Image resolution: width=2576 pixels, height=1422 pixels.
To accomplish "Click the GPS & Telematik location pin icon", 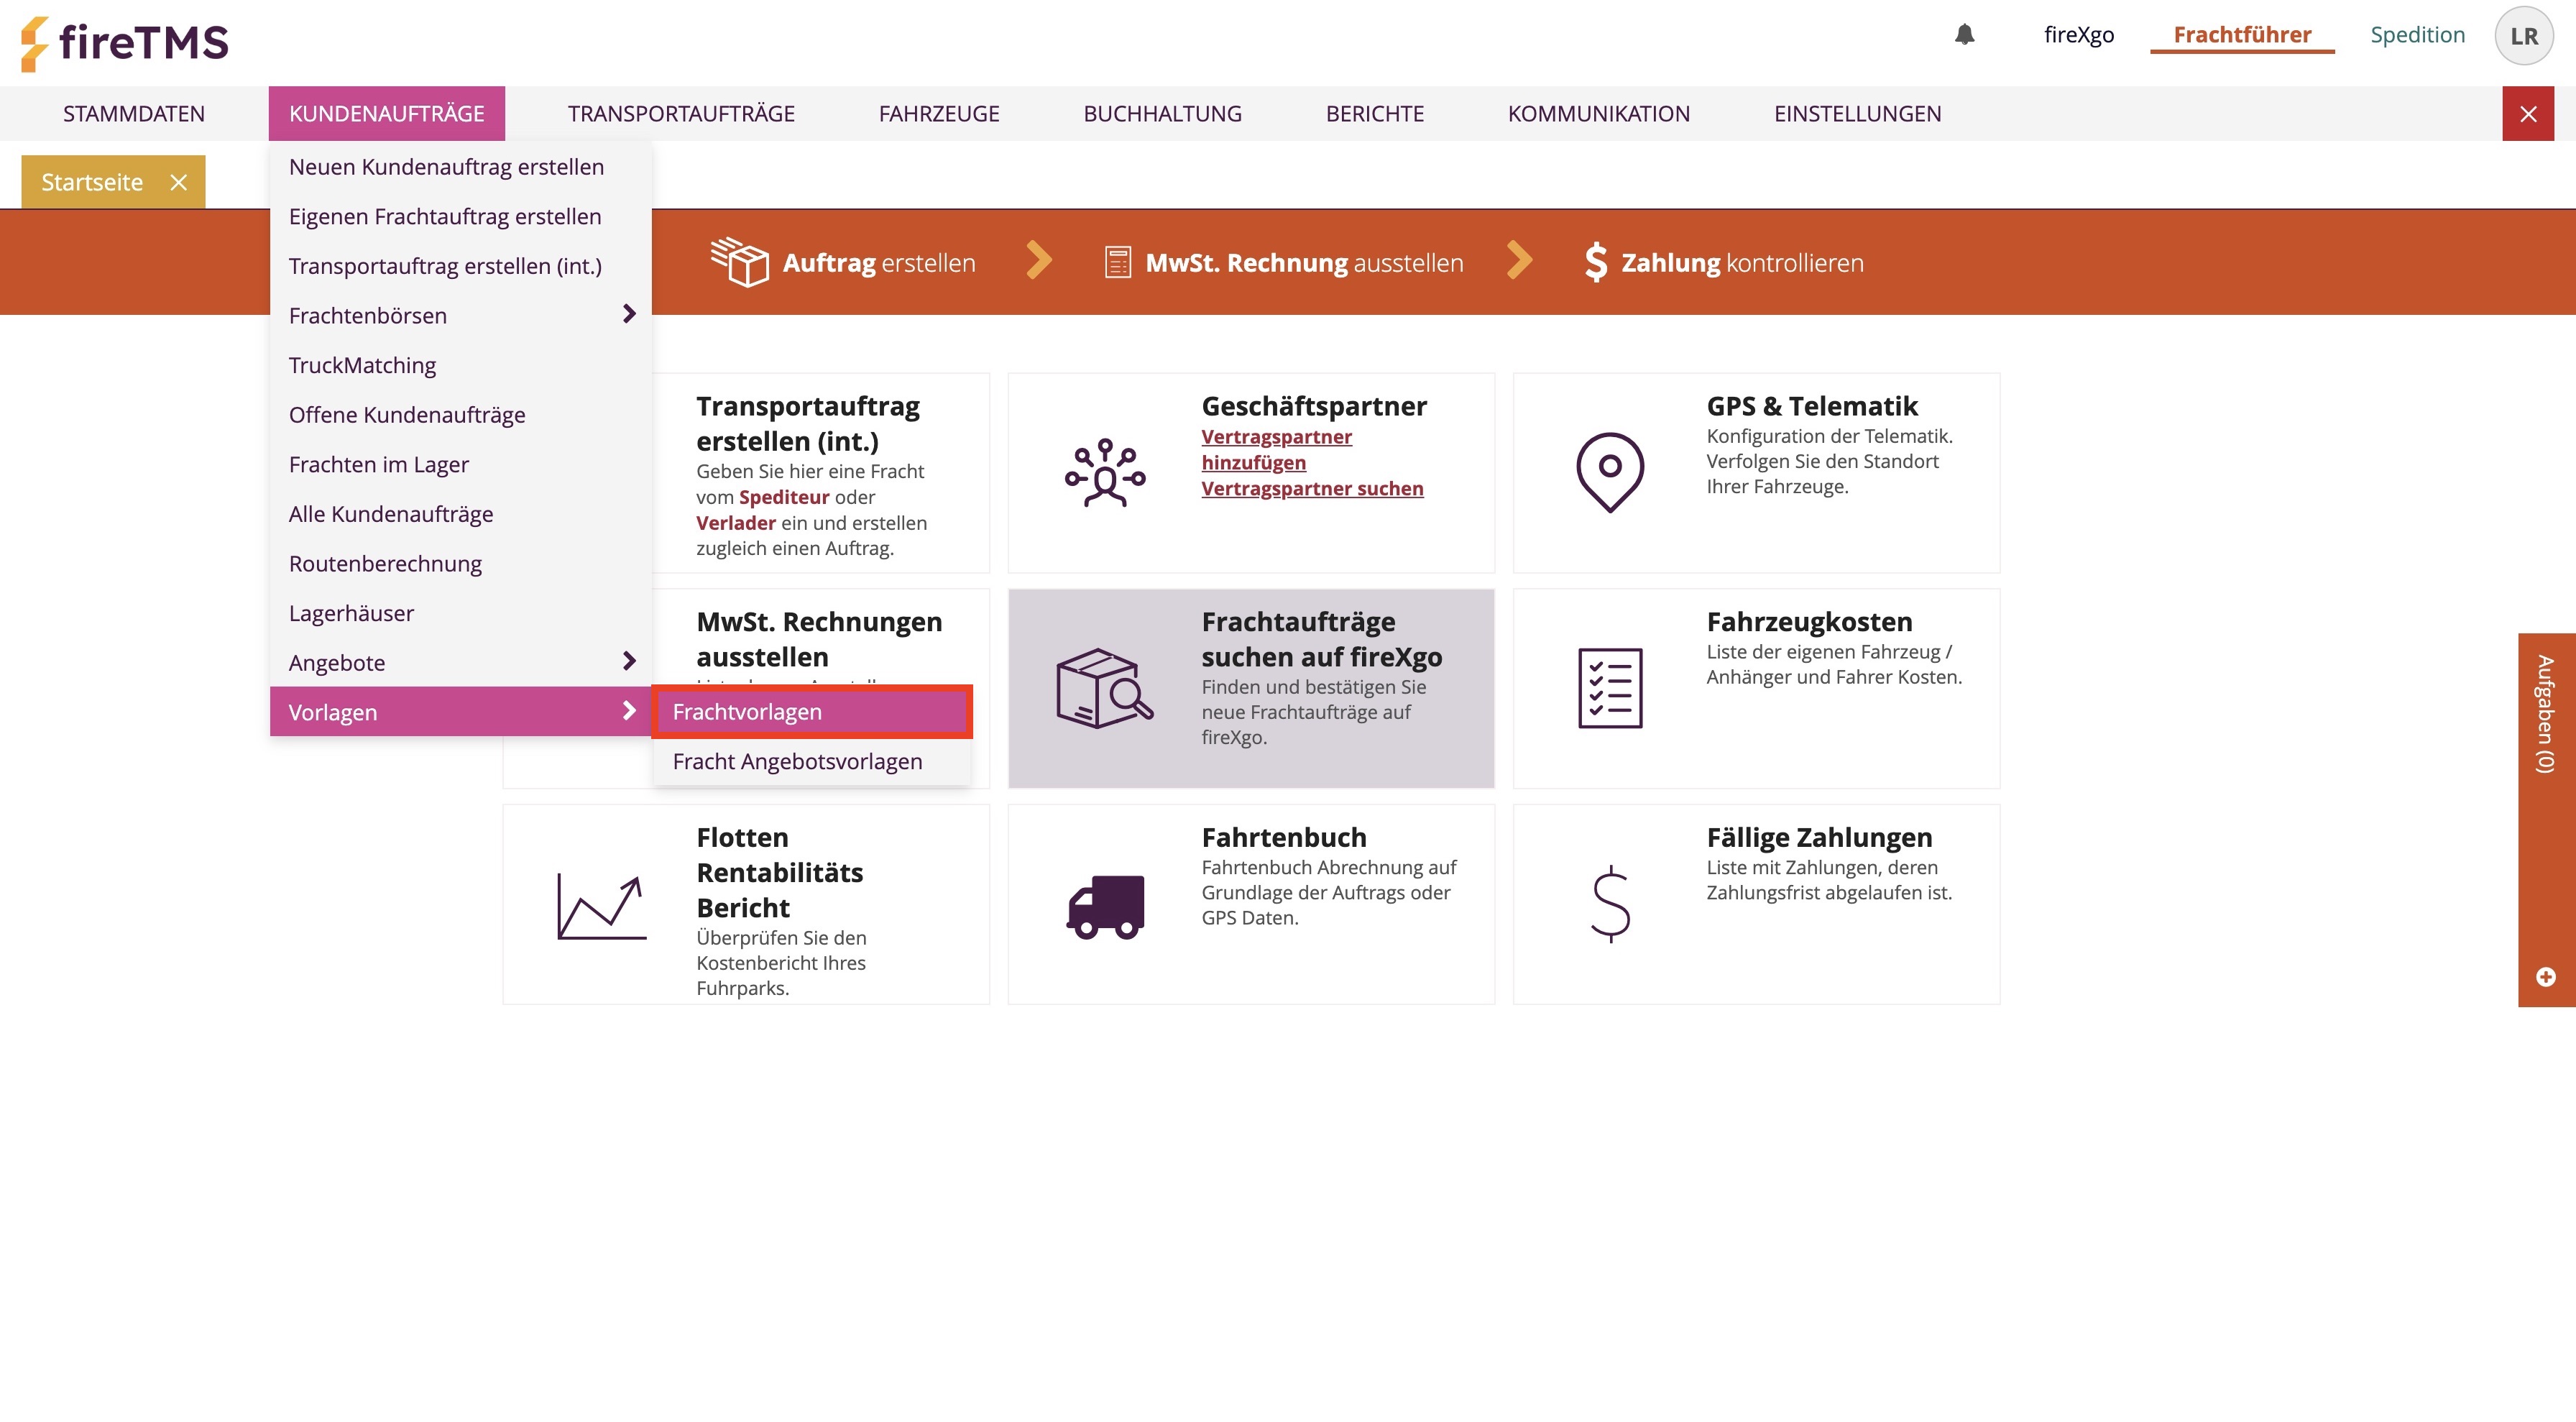I will tap(1609, 472).
